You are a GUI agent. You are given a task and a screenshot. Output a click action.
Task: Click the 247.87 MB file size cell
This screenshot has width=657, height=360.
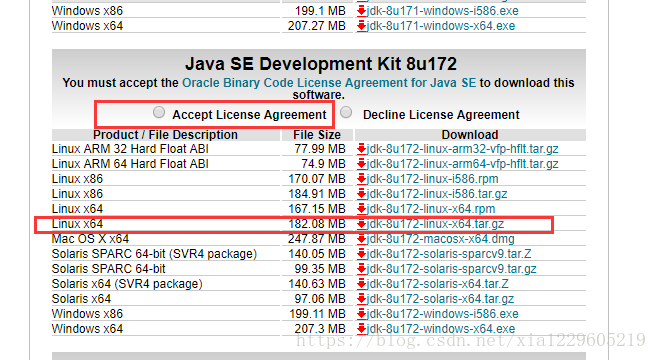(317, 239)
